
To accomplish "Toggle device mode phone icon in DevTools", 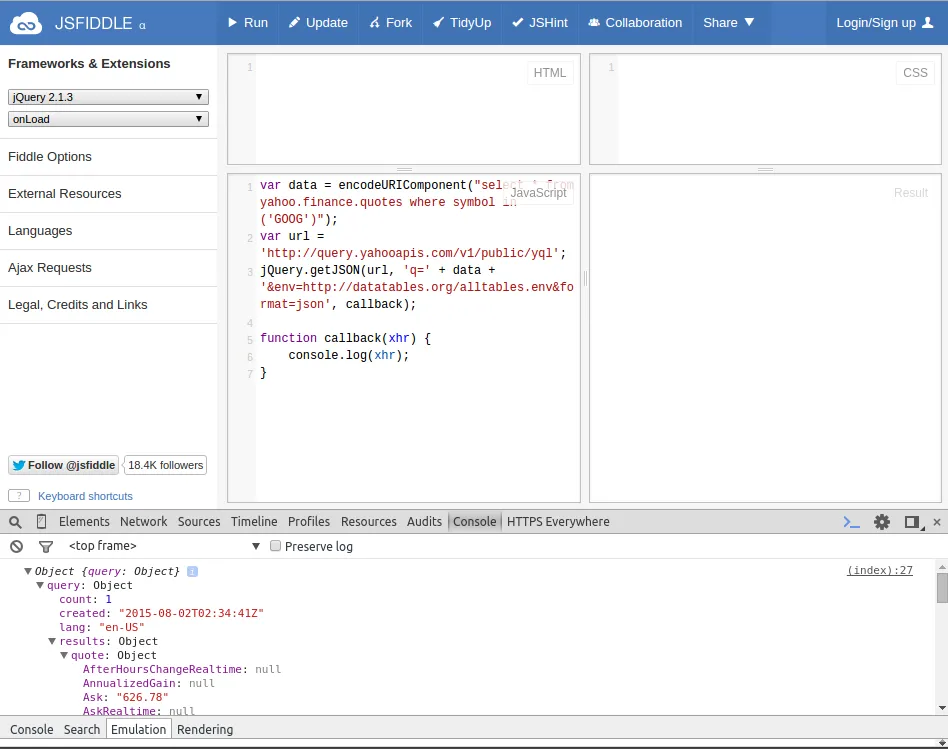I will tap(41, 521).
